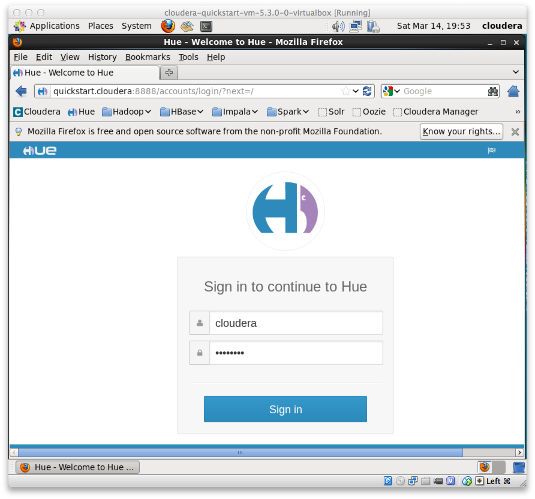Open the terminal launcher in the top panel
This screenshot has height=499, width=535.
206,26
